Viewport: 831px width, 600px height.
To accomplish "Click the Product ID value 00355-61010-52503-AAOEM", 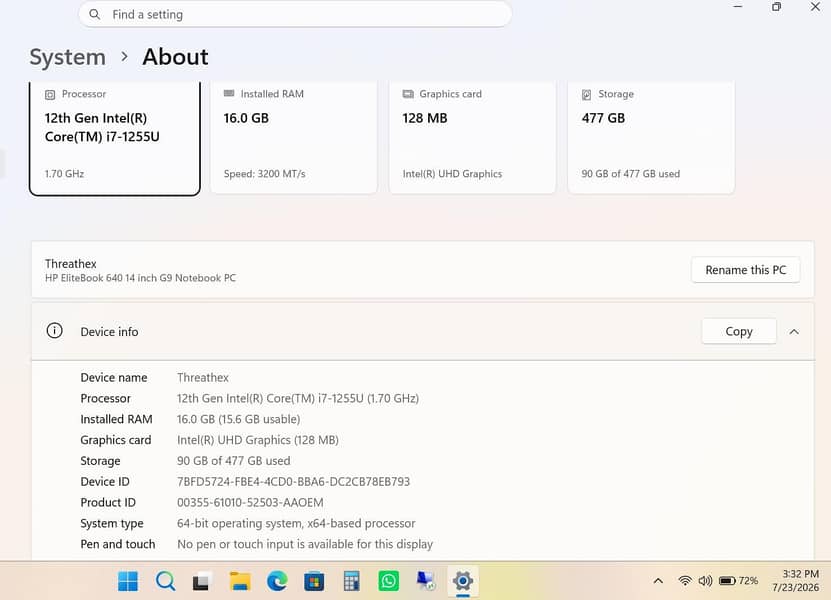I will tap(250, 502).
